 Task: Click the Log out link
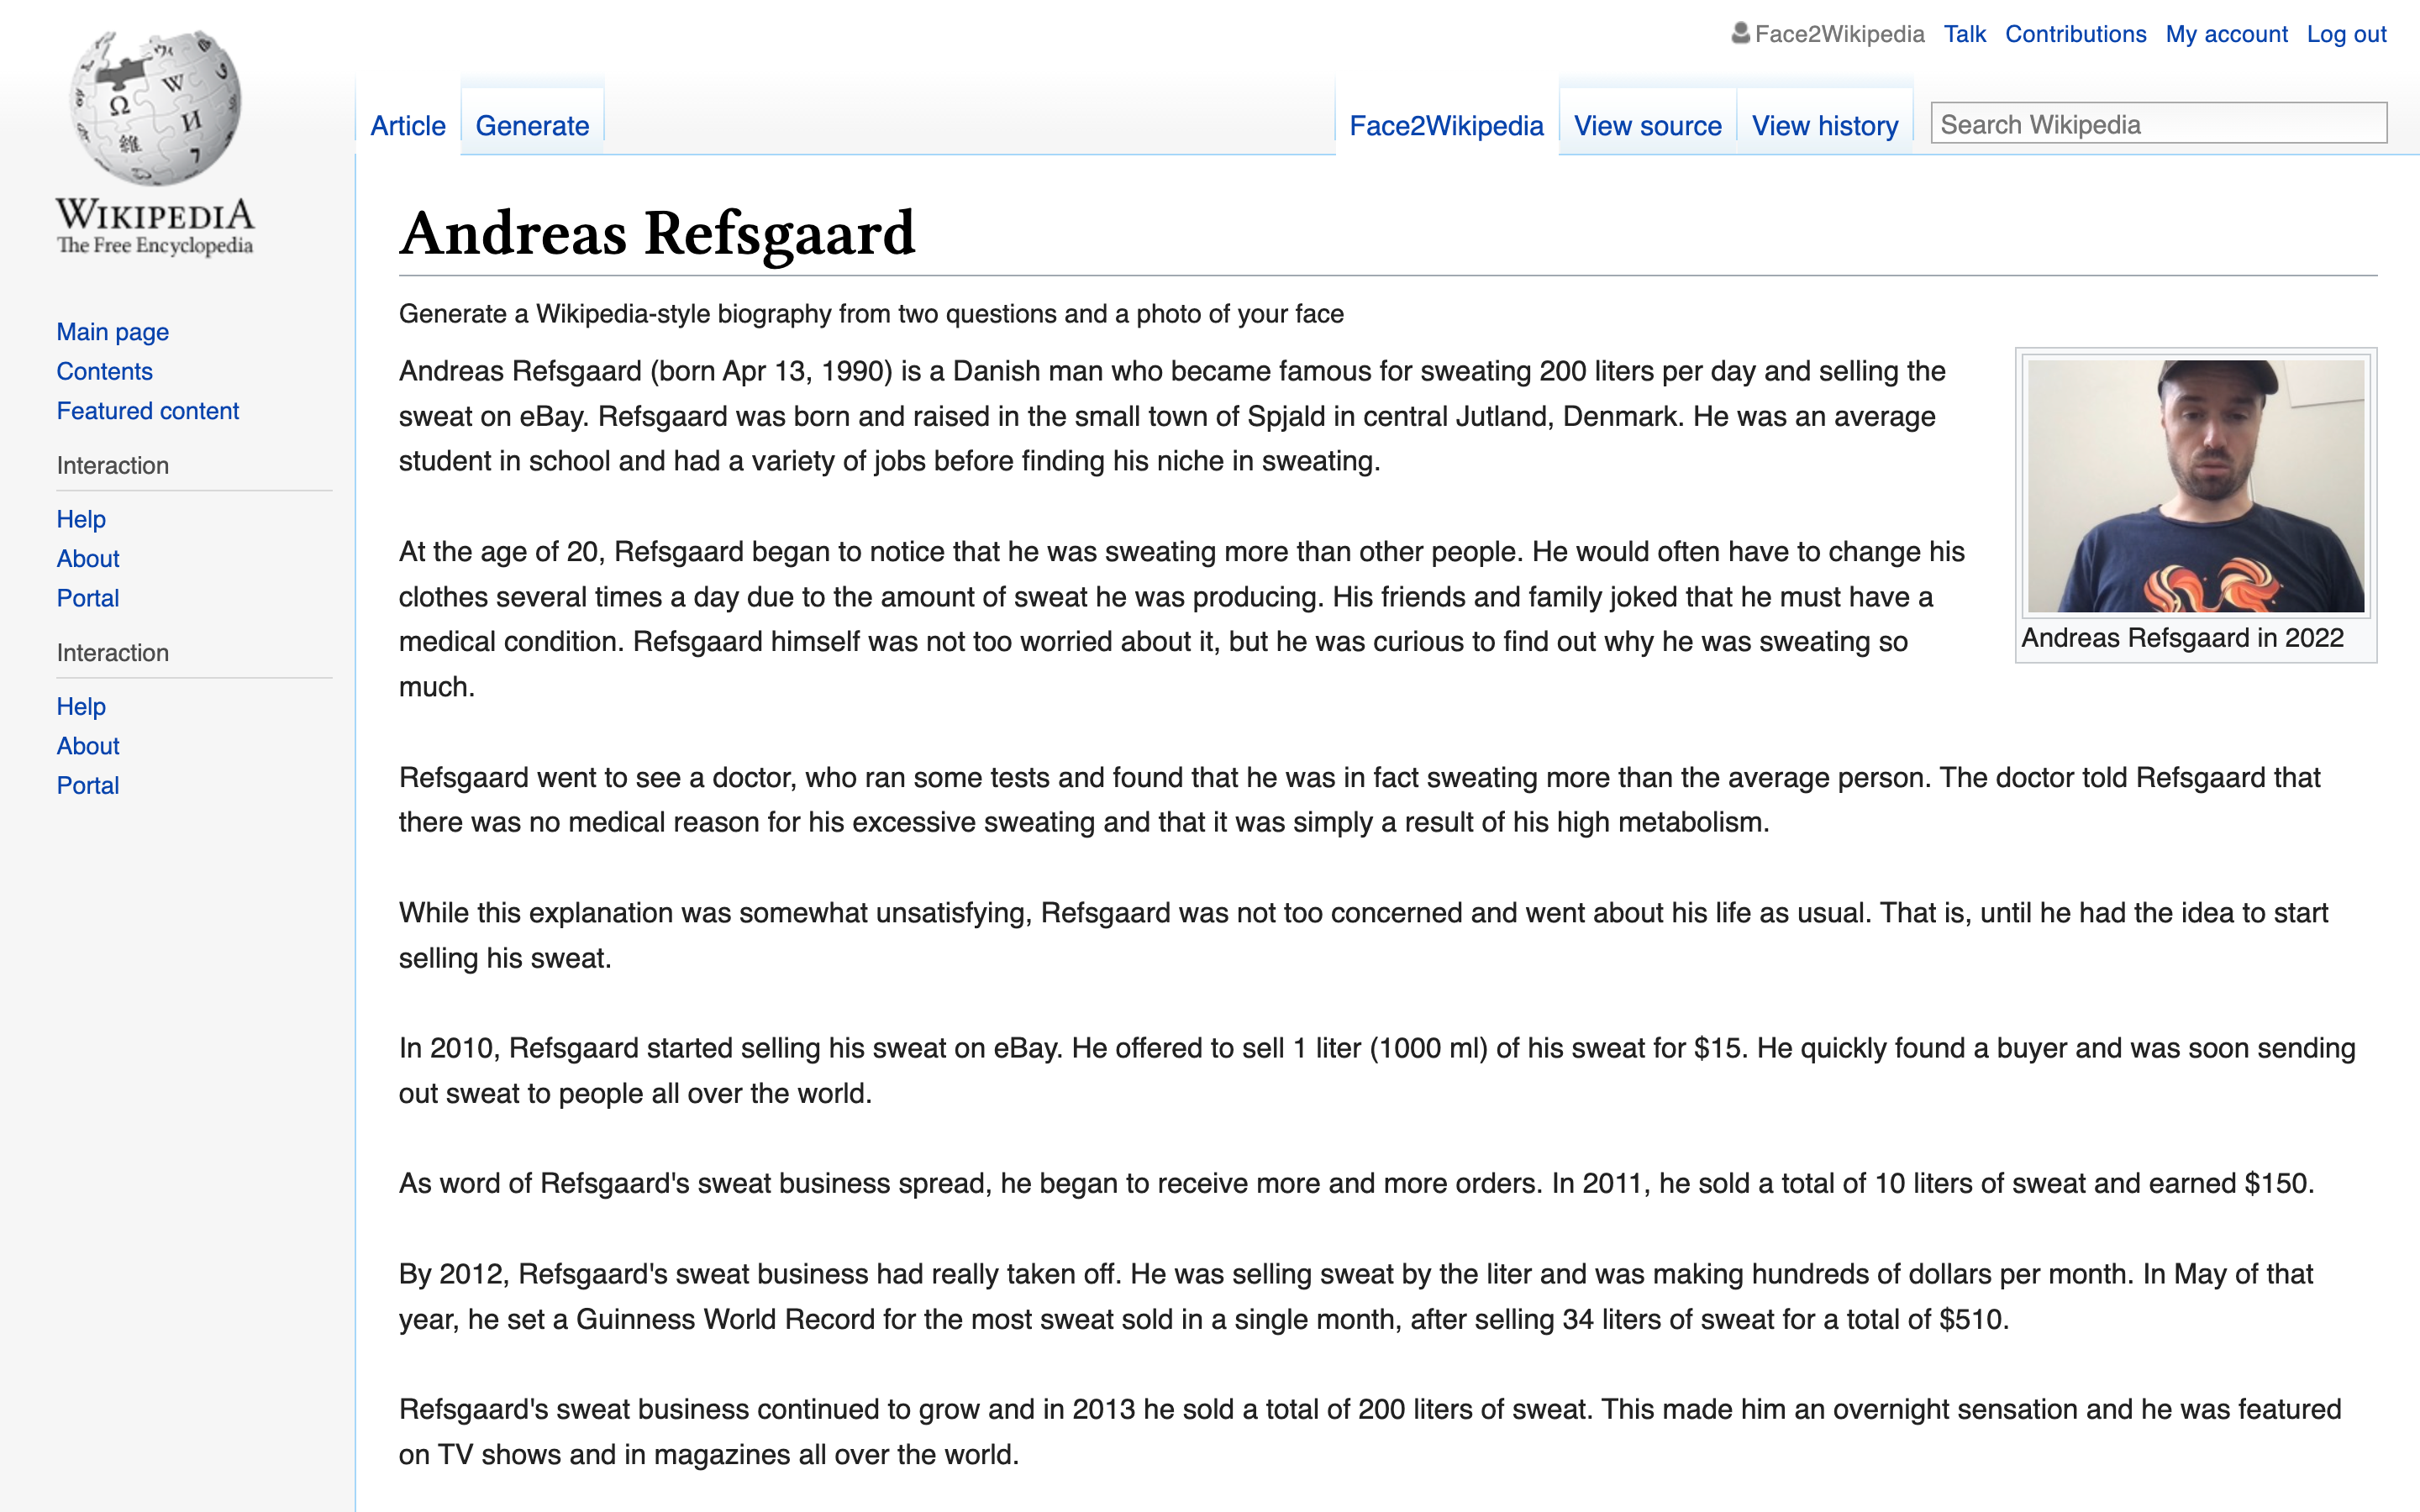click(2346, 34)
